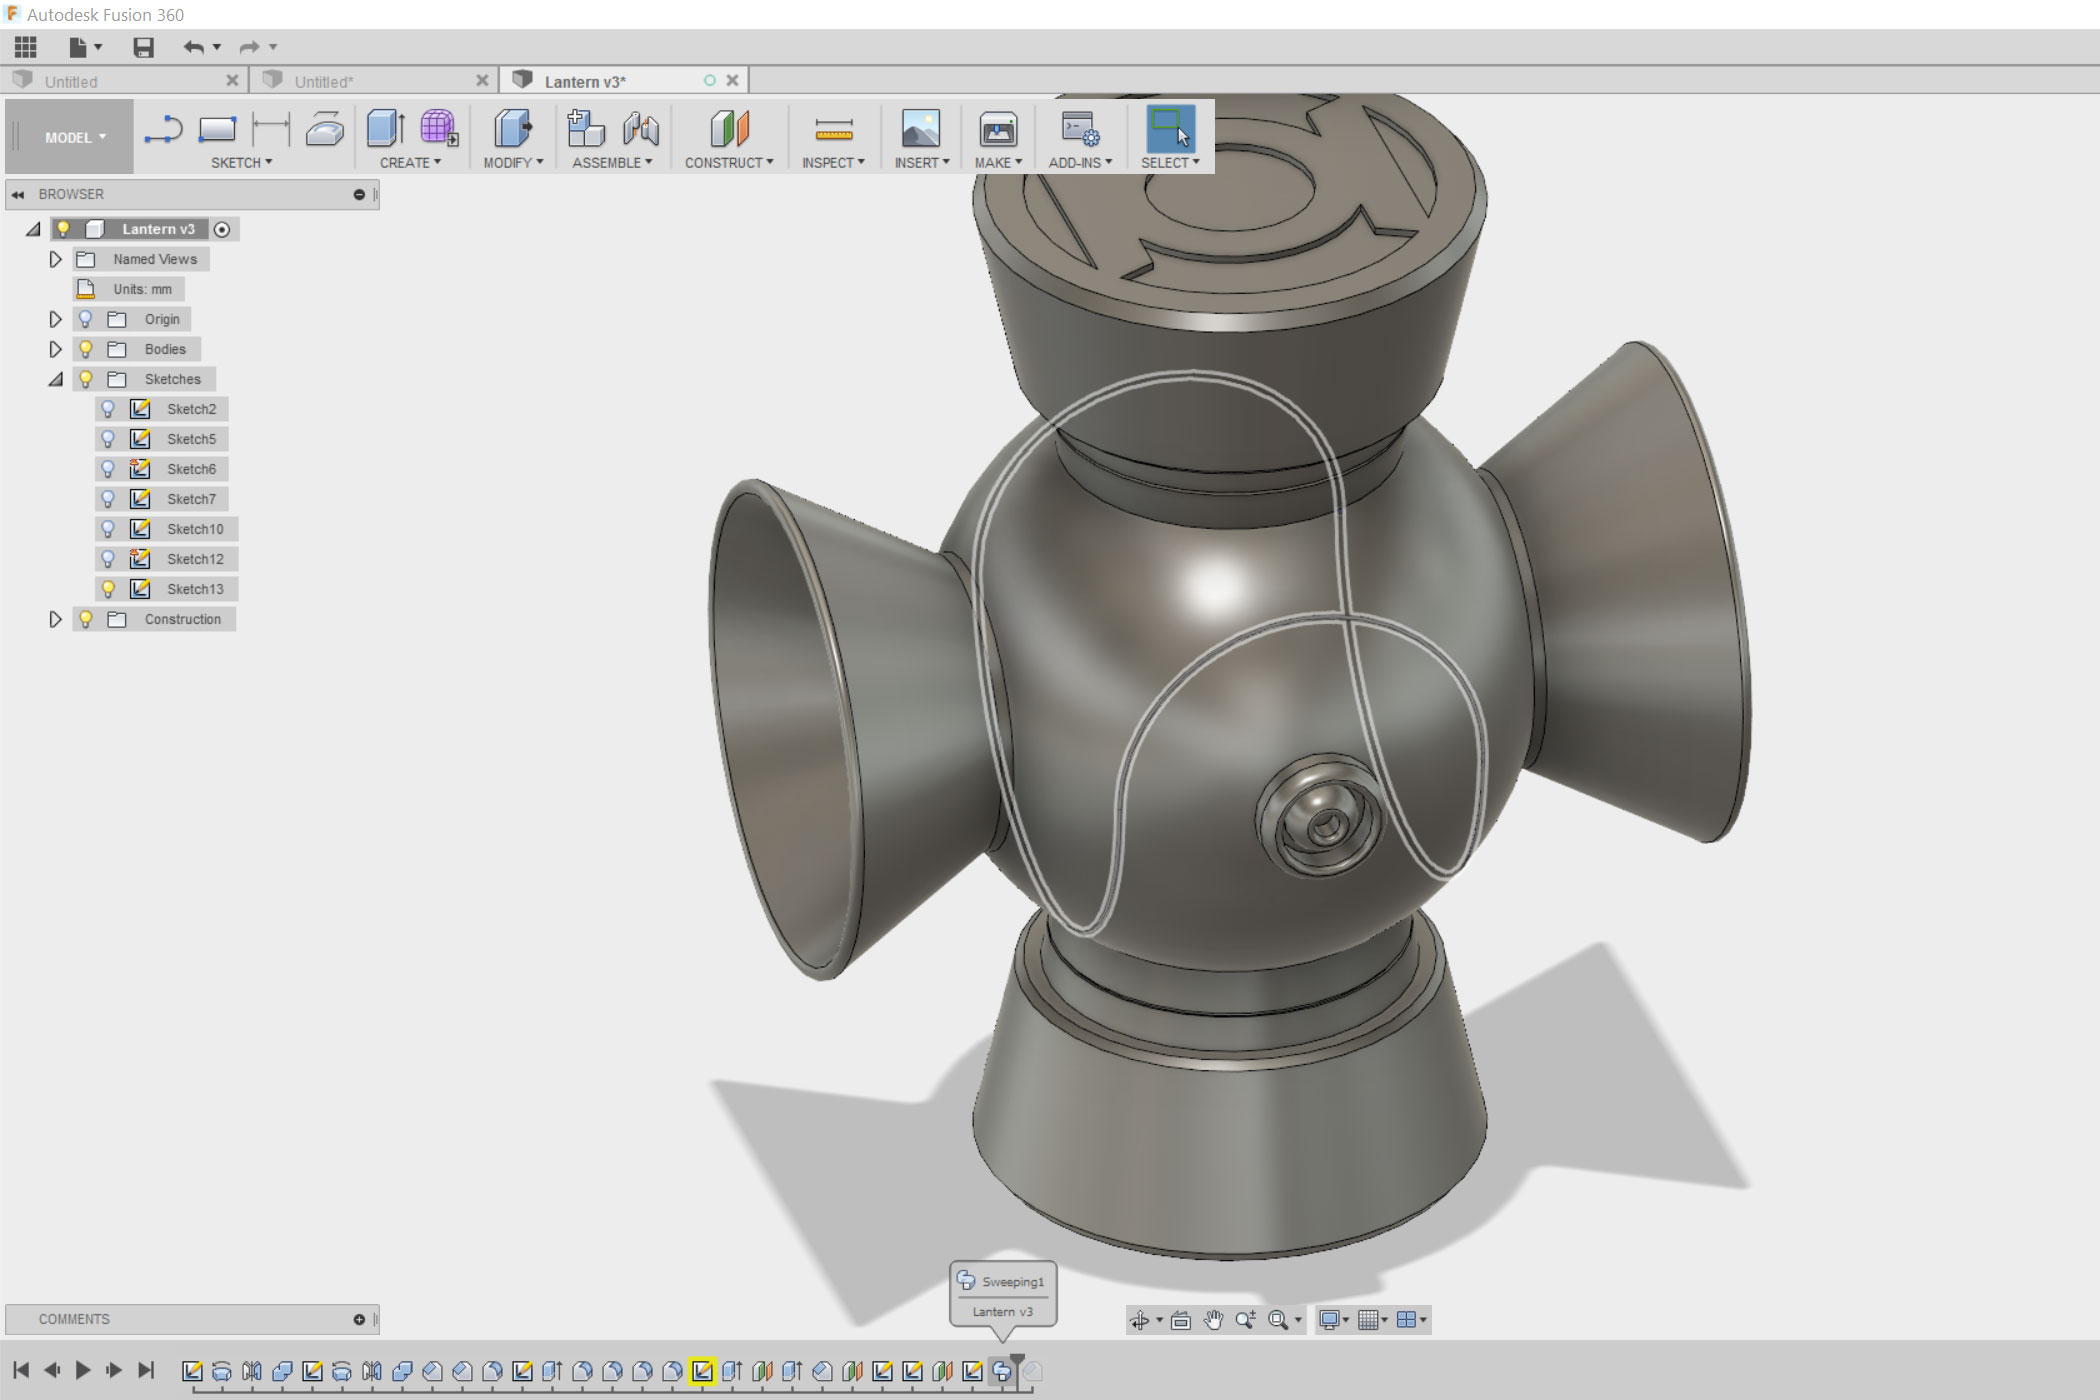Screen dimensions: 2100x1400
Task: Click the highlighted yellow sketch feature in timeline
Action: [702, 1371]
